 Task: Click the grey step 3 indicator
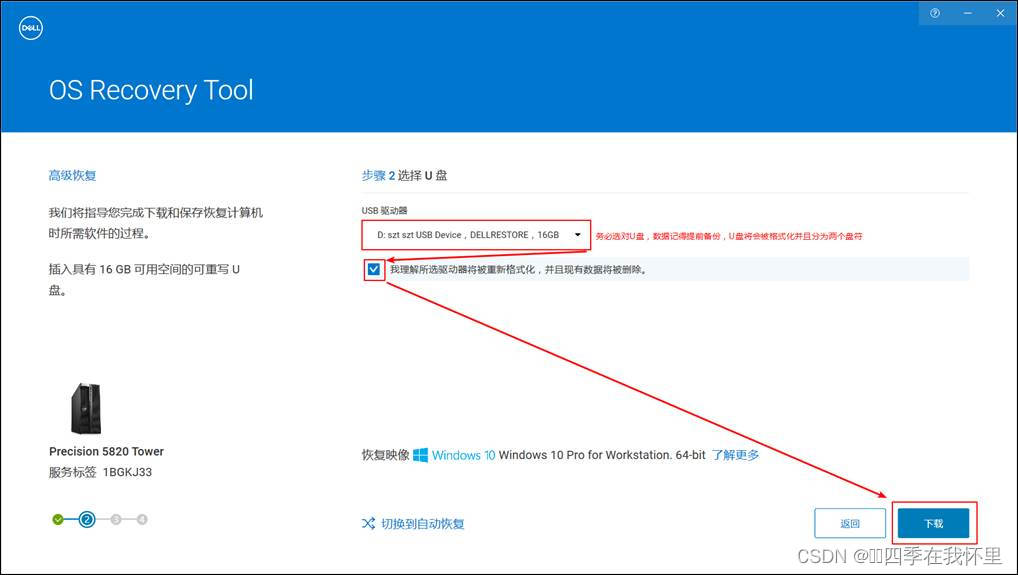[x=116, y=519]
